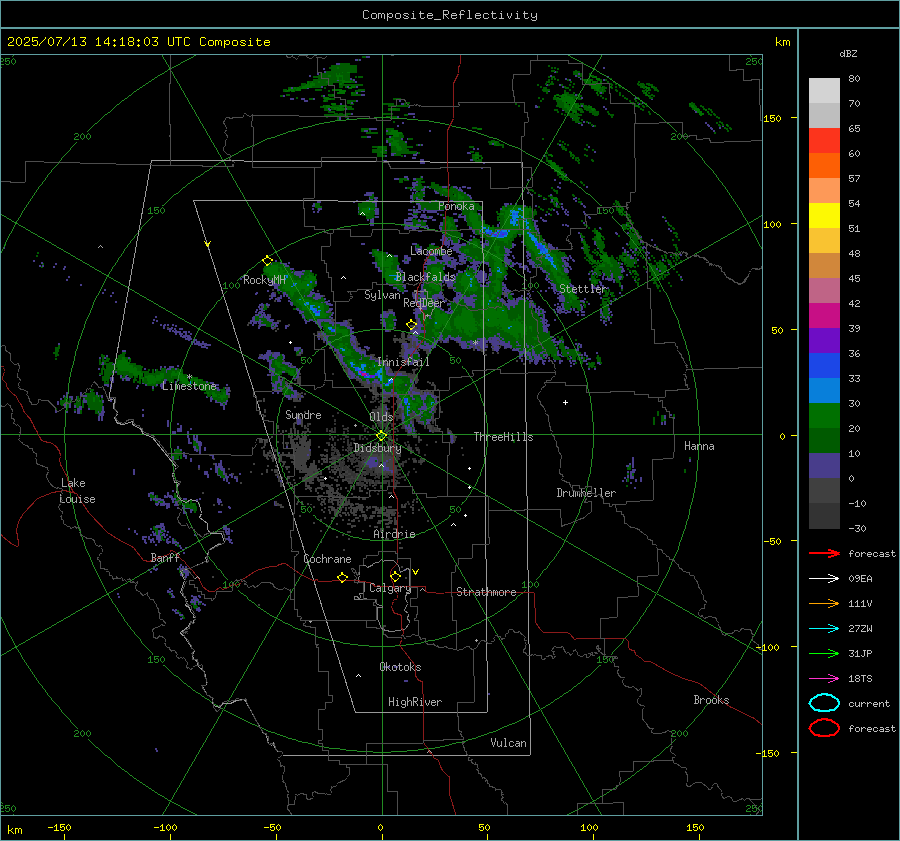Click the orange 111V arrow legend icon
This screenshot has height=841, width=900.
(x=824, y=603)
